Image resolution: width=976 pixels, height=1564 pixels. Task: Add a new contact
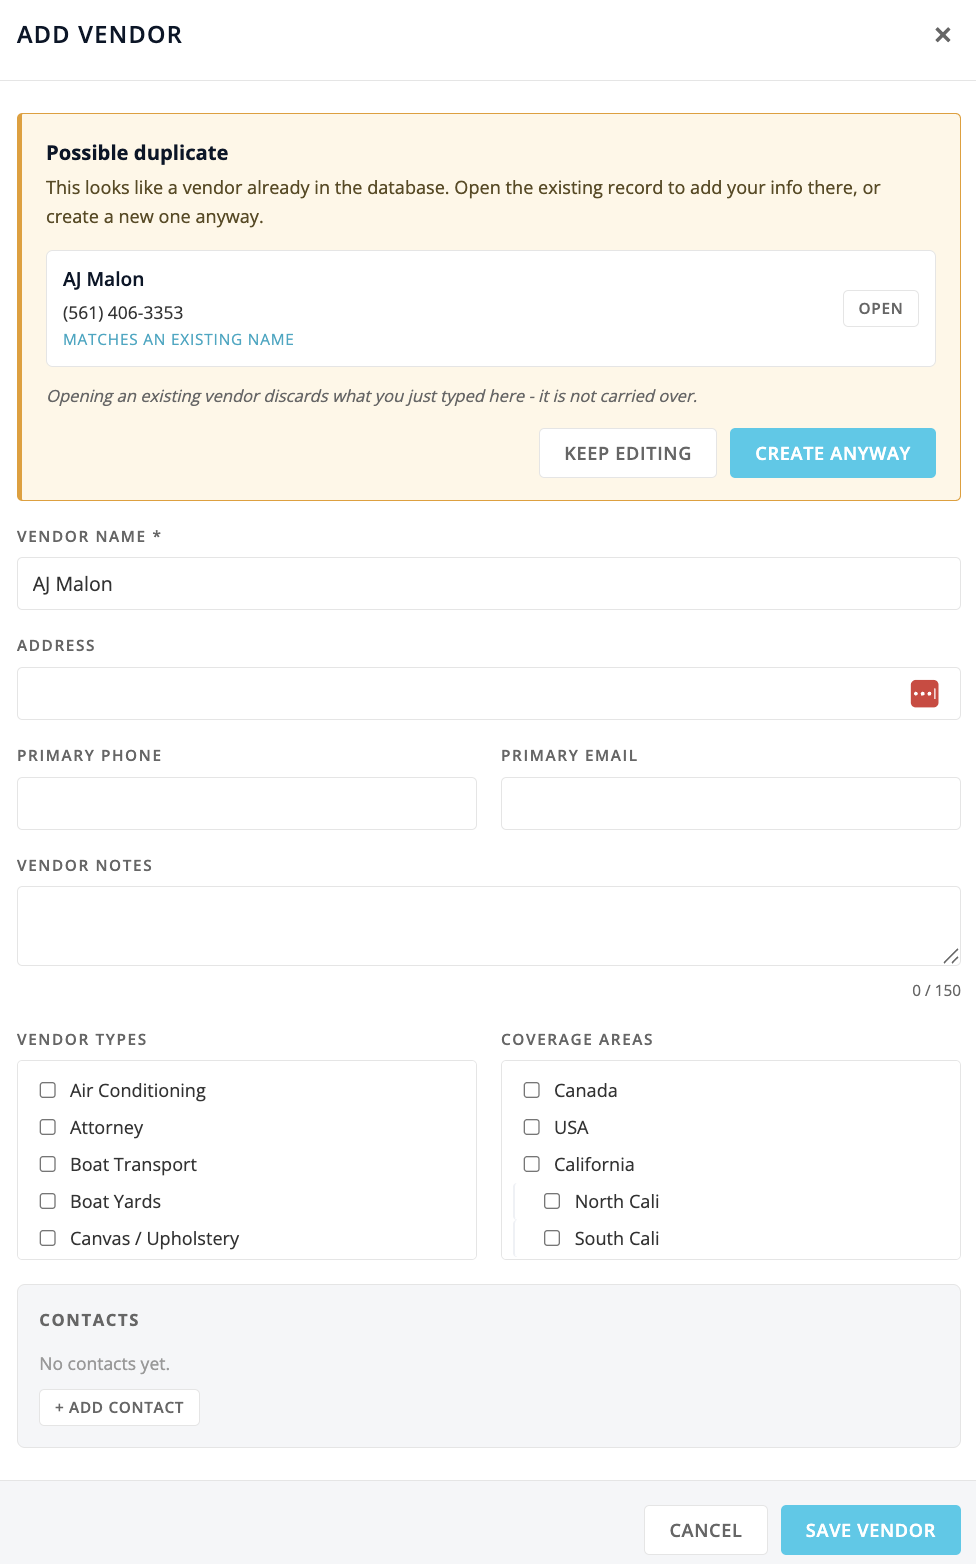pos(119,1407)
